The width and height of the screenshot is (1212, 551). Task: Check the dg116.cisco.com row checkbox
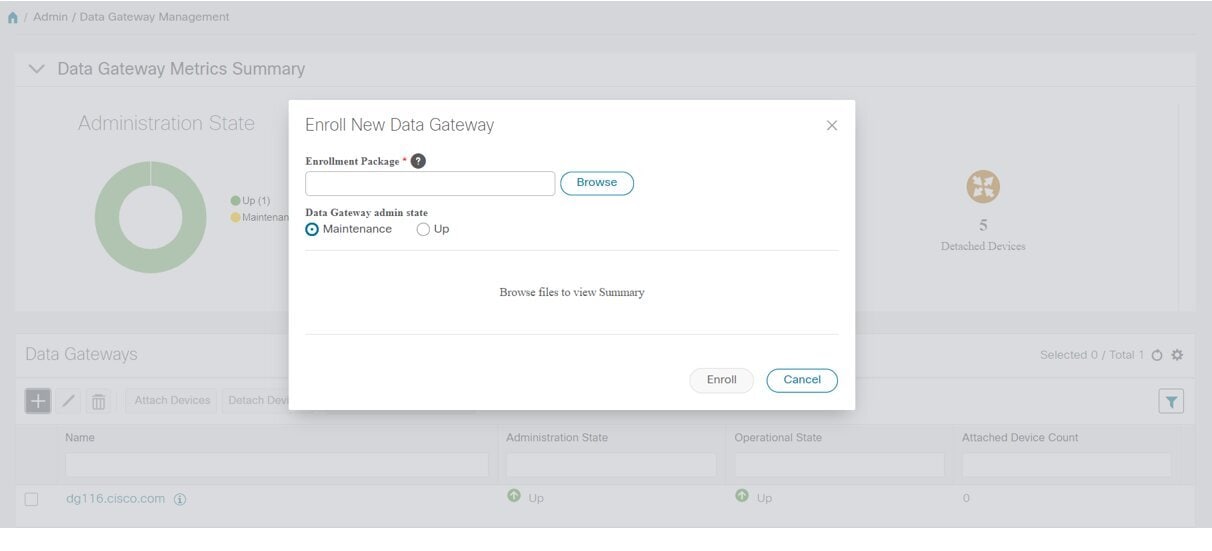(31, 499)
